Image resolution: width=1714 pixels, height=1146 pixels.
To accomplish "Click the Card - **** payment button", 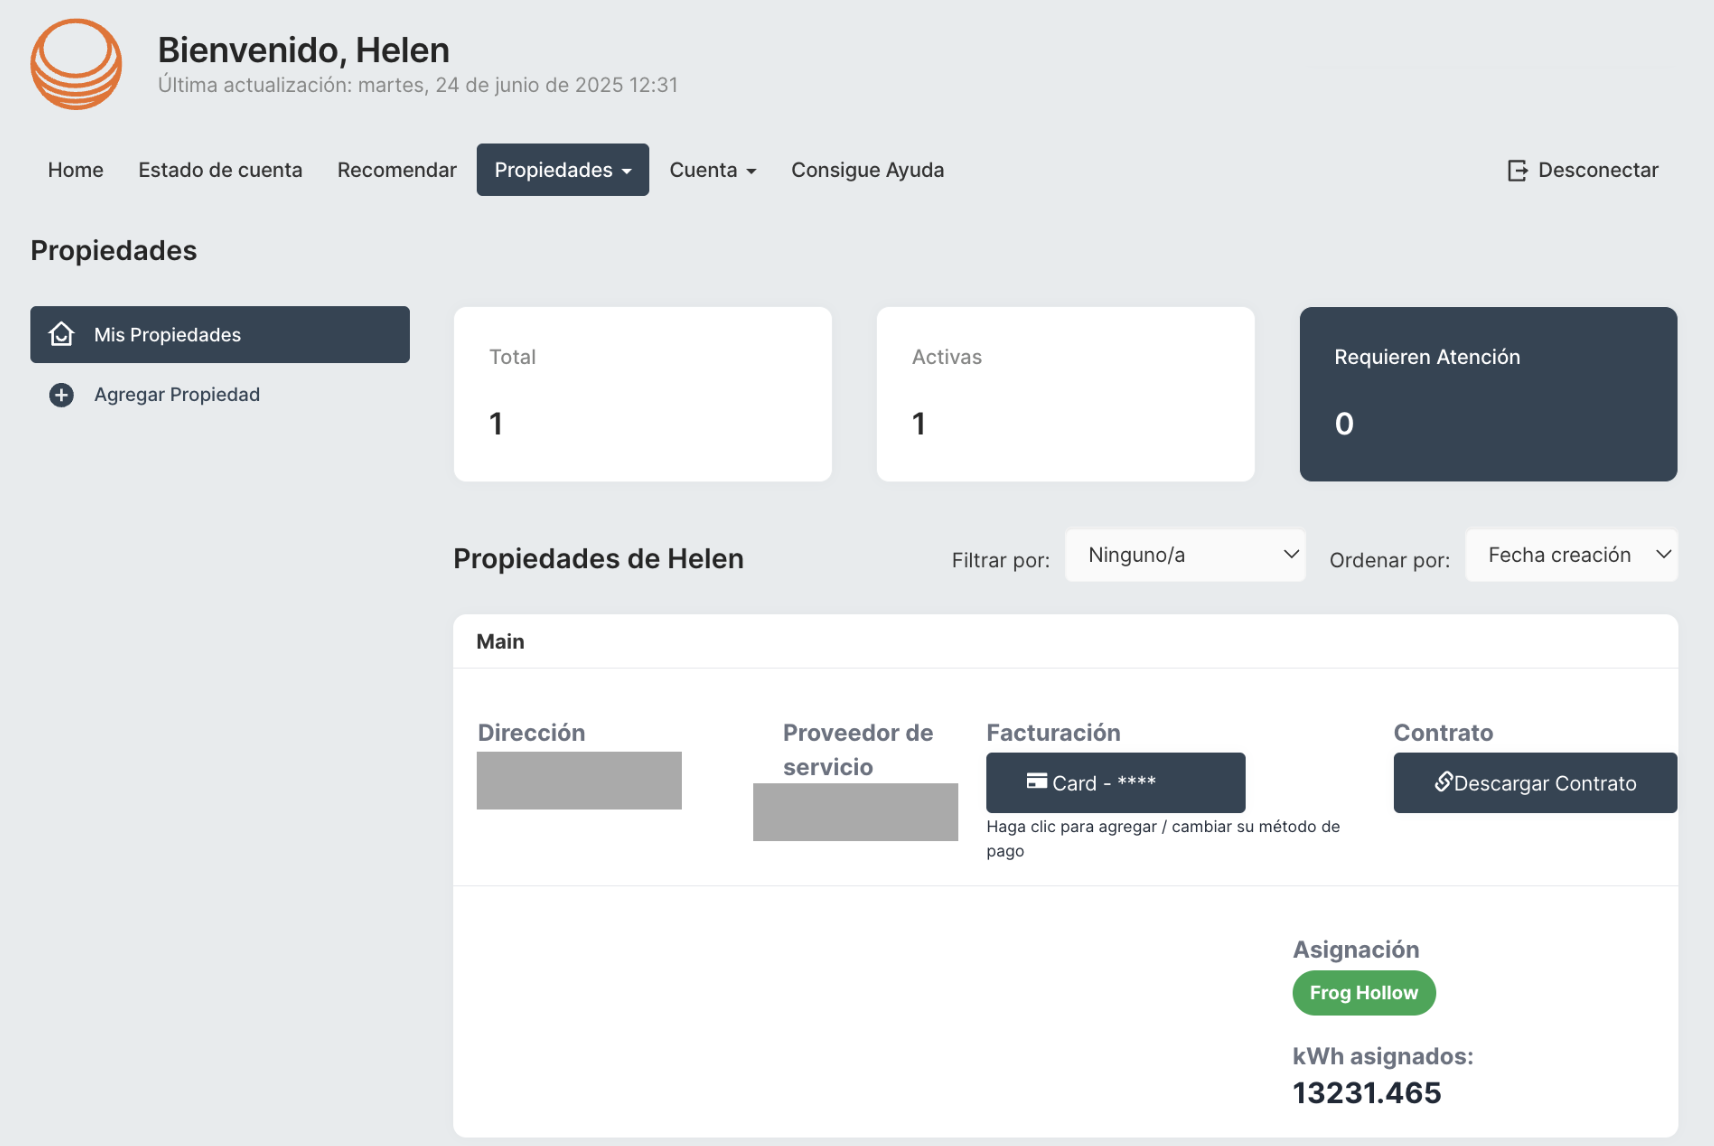I will tap(1116, 783).
